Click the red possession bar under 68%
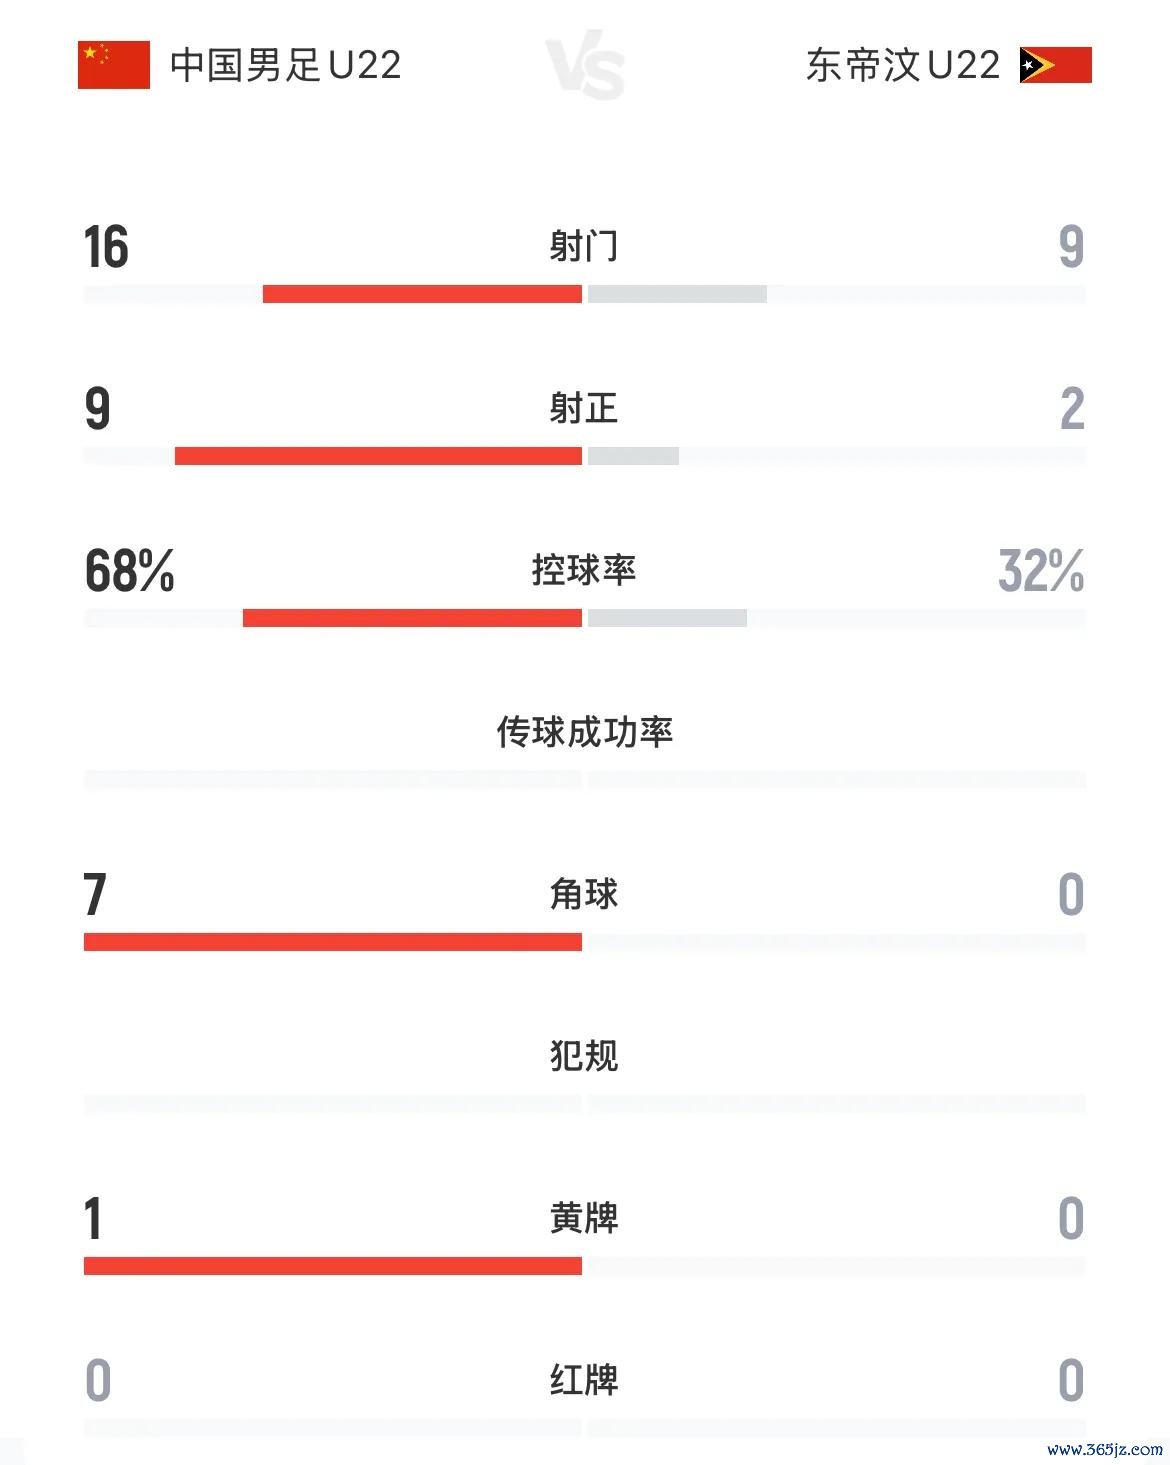The width and height of the screenshot is (1170, 1465). [x=412, y=618]
